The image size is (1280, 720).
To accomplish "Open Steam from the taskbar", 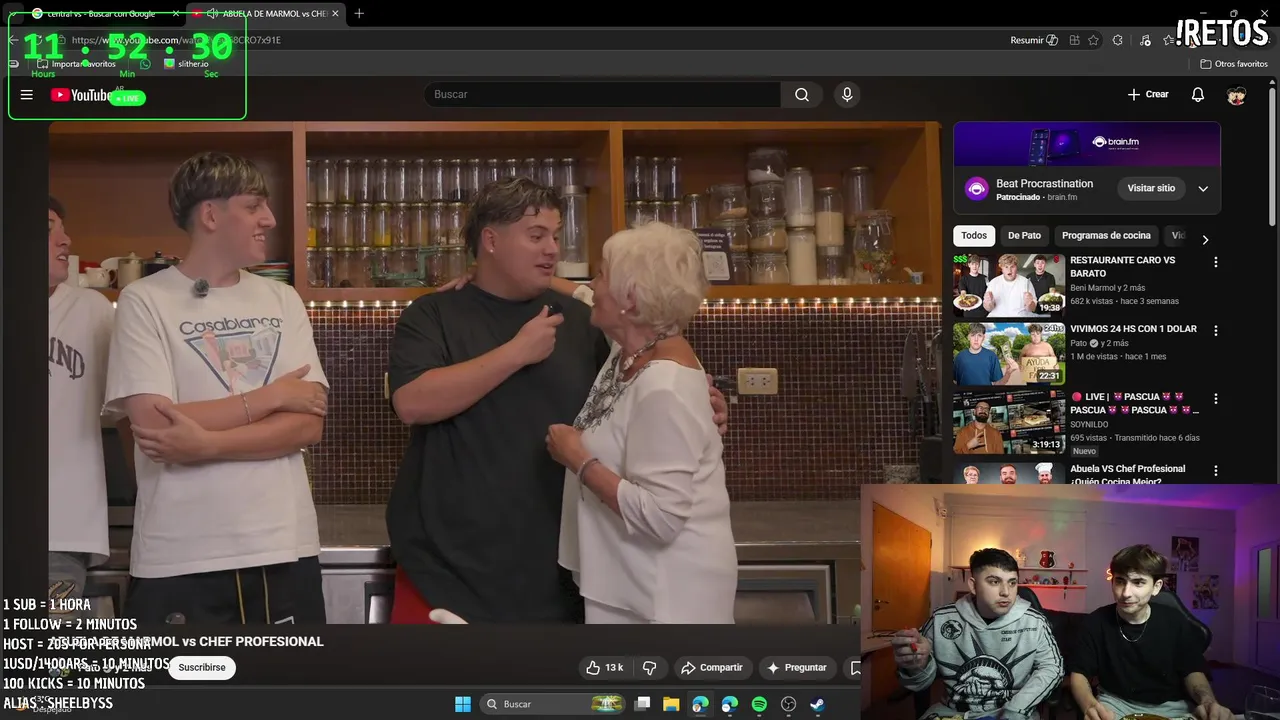I will 817,704.
